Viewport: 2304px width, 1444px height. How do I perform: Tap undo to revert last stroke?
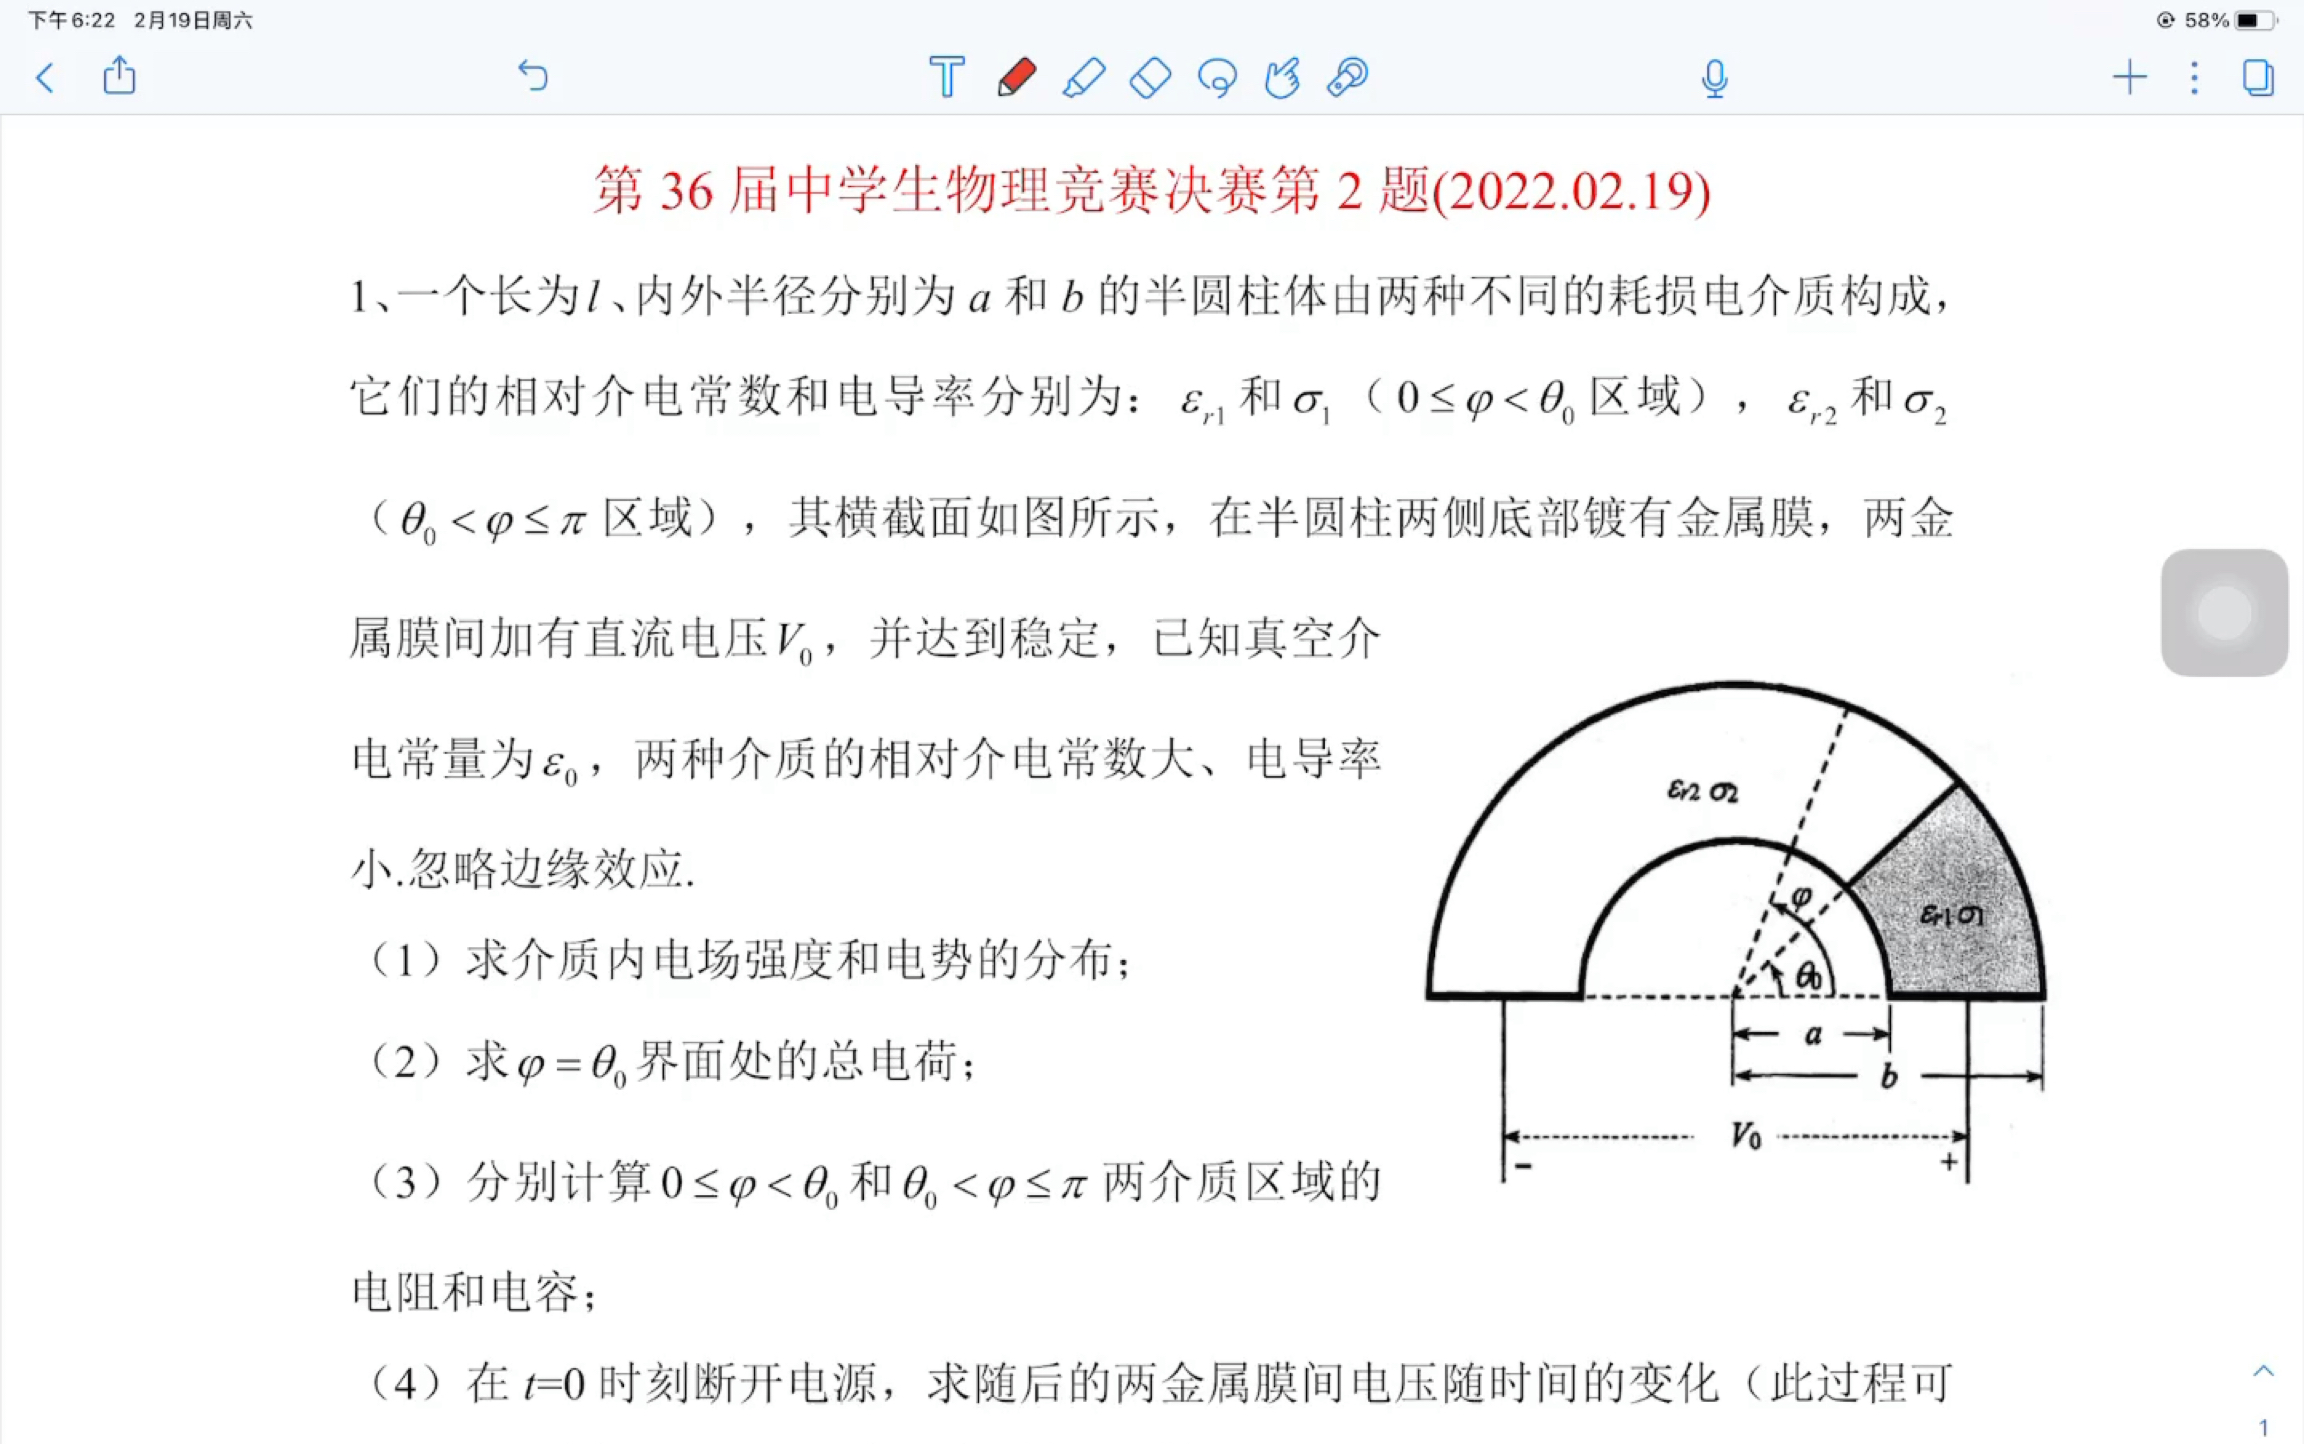pos(534,76)
